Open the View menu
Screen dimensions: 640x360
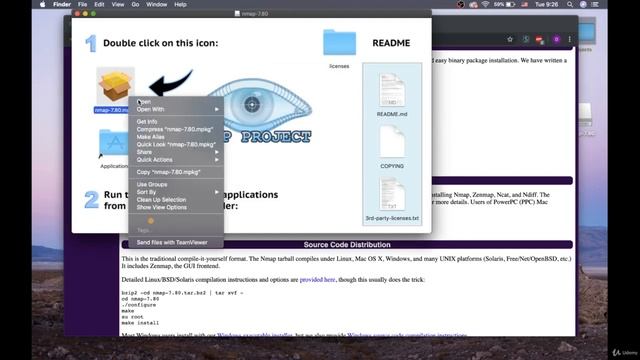[118, 4]
